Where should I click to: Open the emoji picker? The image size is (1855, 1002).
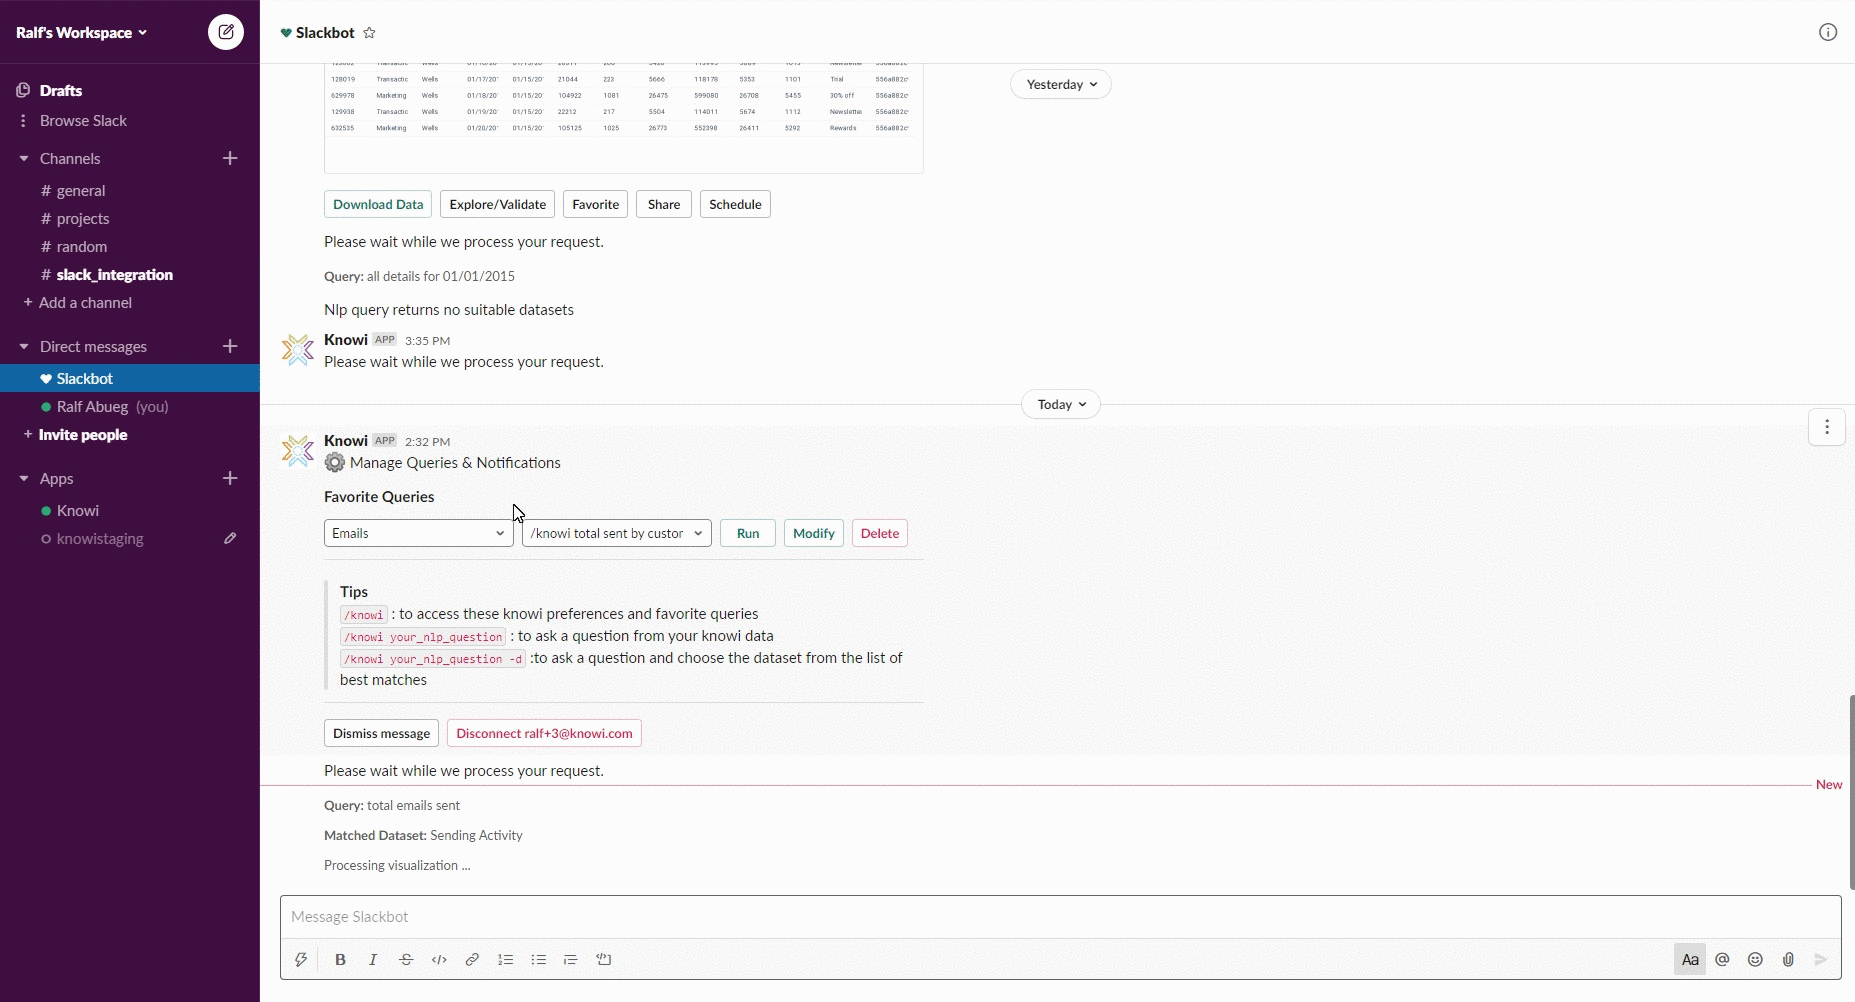(1755, 959)
